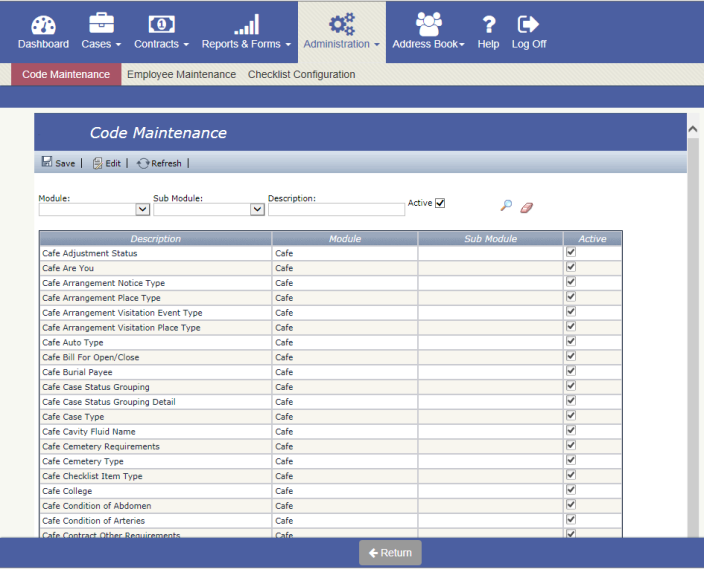This screenshot has width=704, height=569.
Task: Sort by the Module column header
Action: [345, 238]
